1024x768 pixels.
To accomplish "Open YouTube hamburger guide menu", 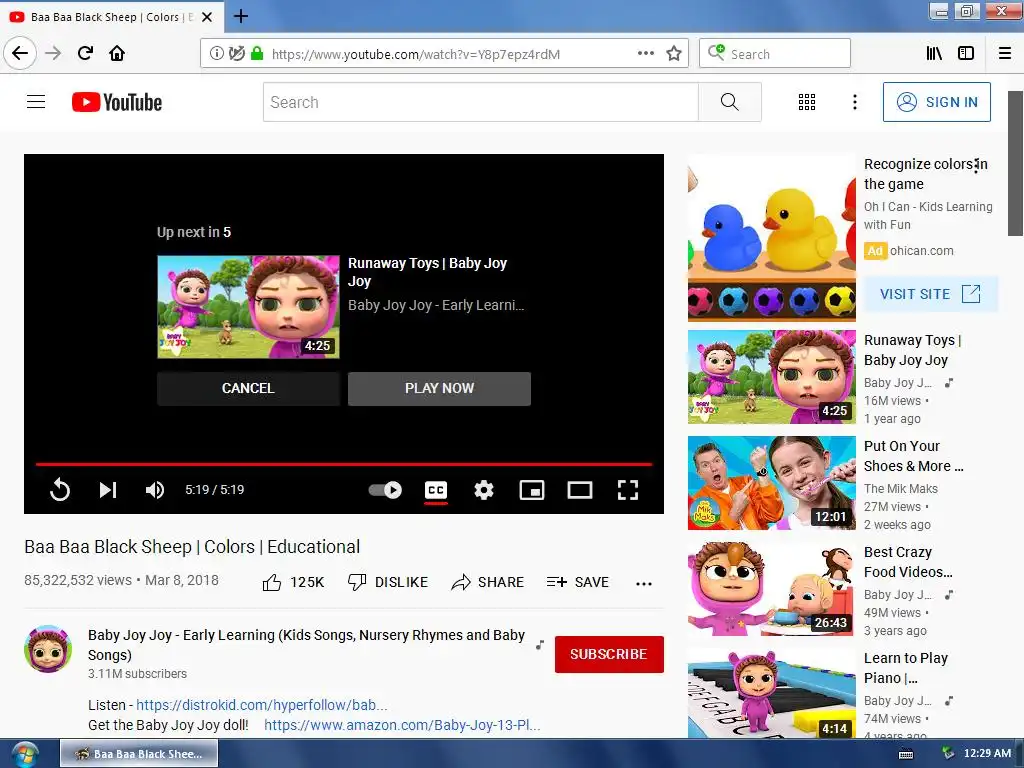I will (x=36, y=102).
